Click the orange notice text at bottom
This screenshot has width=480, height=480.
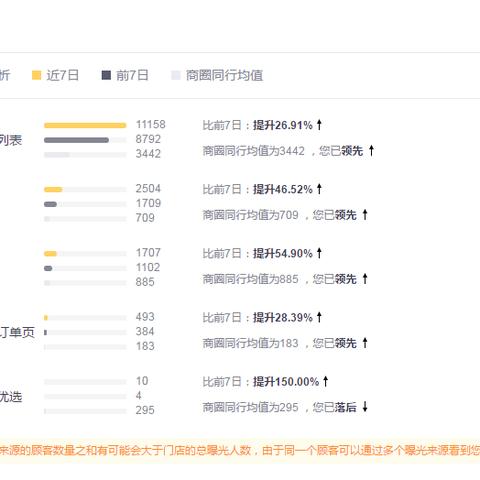pyautogui.click(x=240, y=451)
